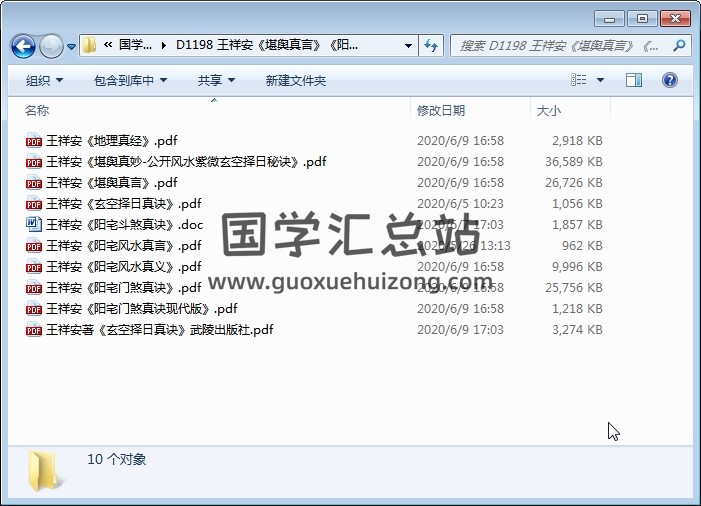This screenshot has height=506, width=701.
Task: Click size 2,918 KB cell
Action: (x=577, y=140)
